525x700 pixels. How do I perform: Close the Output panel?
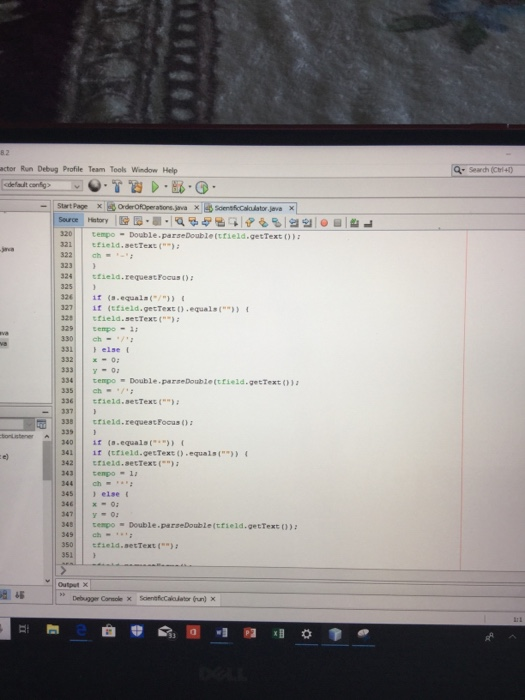pyautogui.click(x=85, y=584)
